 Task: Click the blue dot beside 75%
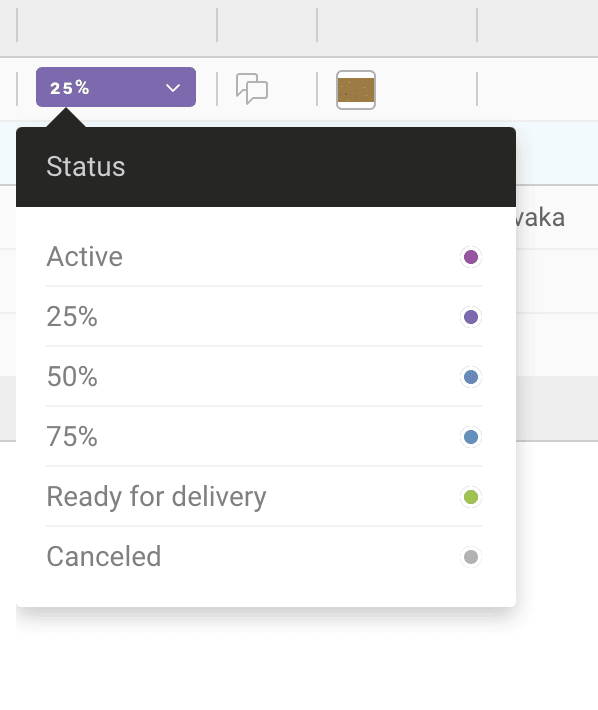pyautogui.click(x=471, y=437)
